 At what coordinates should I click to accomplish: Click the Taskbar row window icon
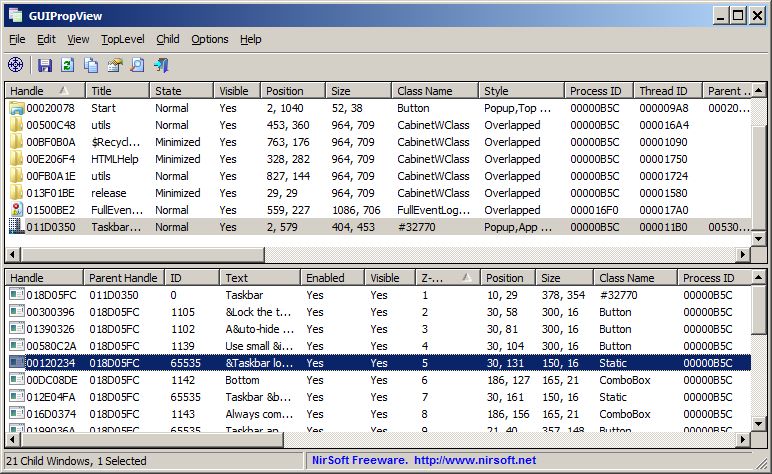(x=17, y=227)
